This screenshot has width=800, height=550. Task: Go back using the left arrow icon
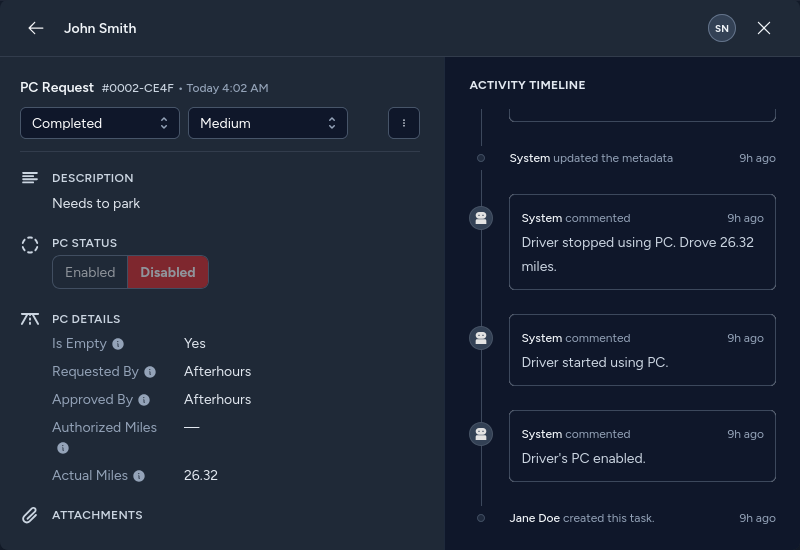(x=36, y=28)
